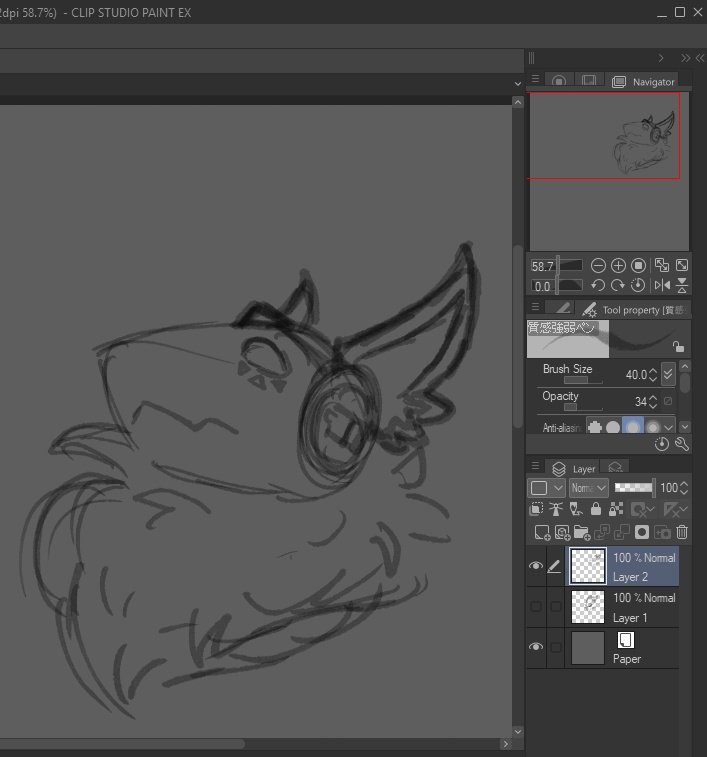Collapse the palette dock with double-left chevron
The image size is (707, 757).
[700, 58]
